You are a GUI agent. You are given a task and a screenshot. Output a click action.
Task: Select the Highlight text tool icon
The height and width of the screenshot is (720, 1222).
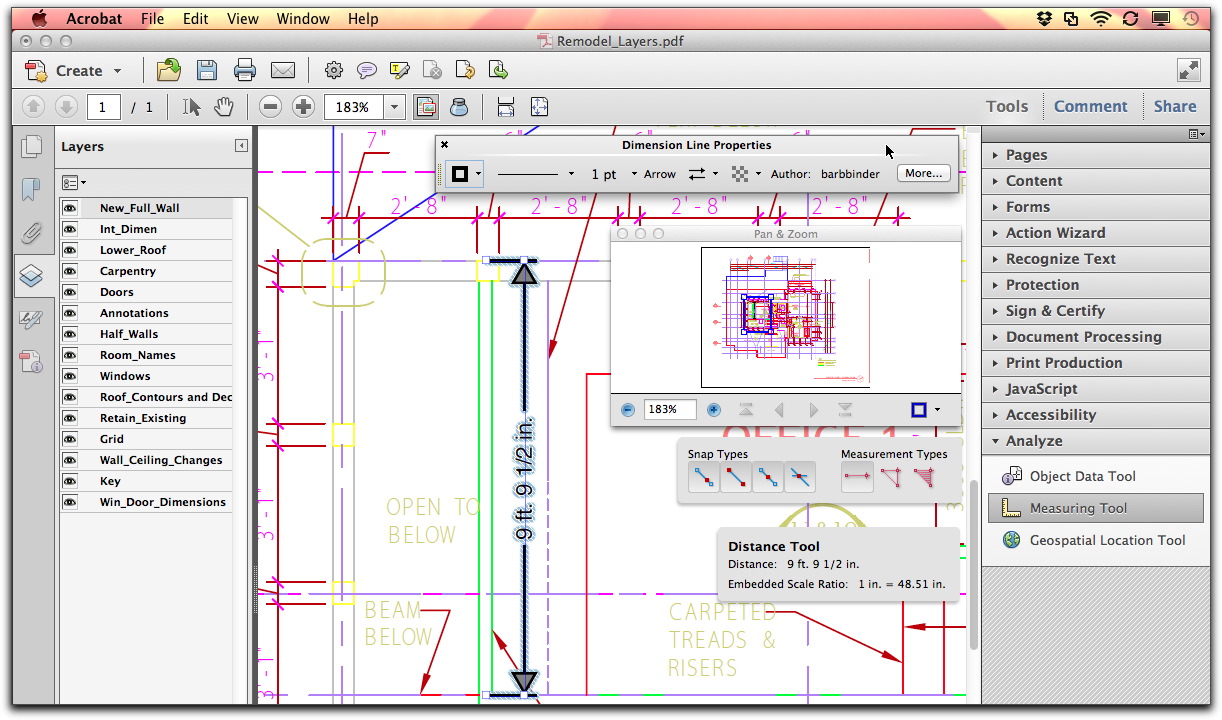click(x=400, y=70)
